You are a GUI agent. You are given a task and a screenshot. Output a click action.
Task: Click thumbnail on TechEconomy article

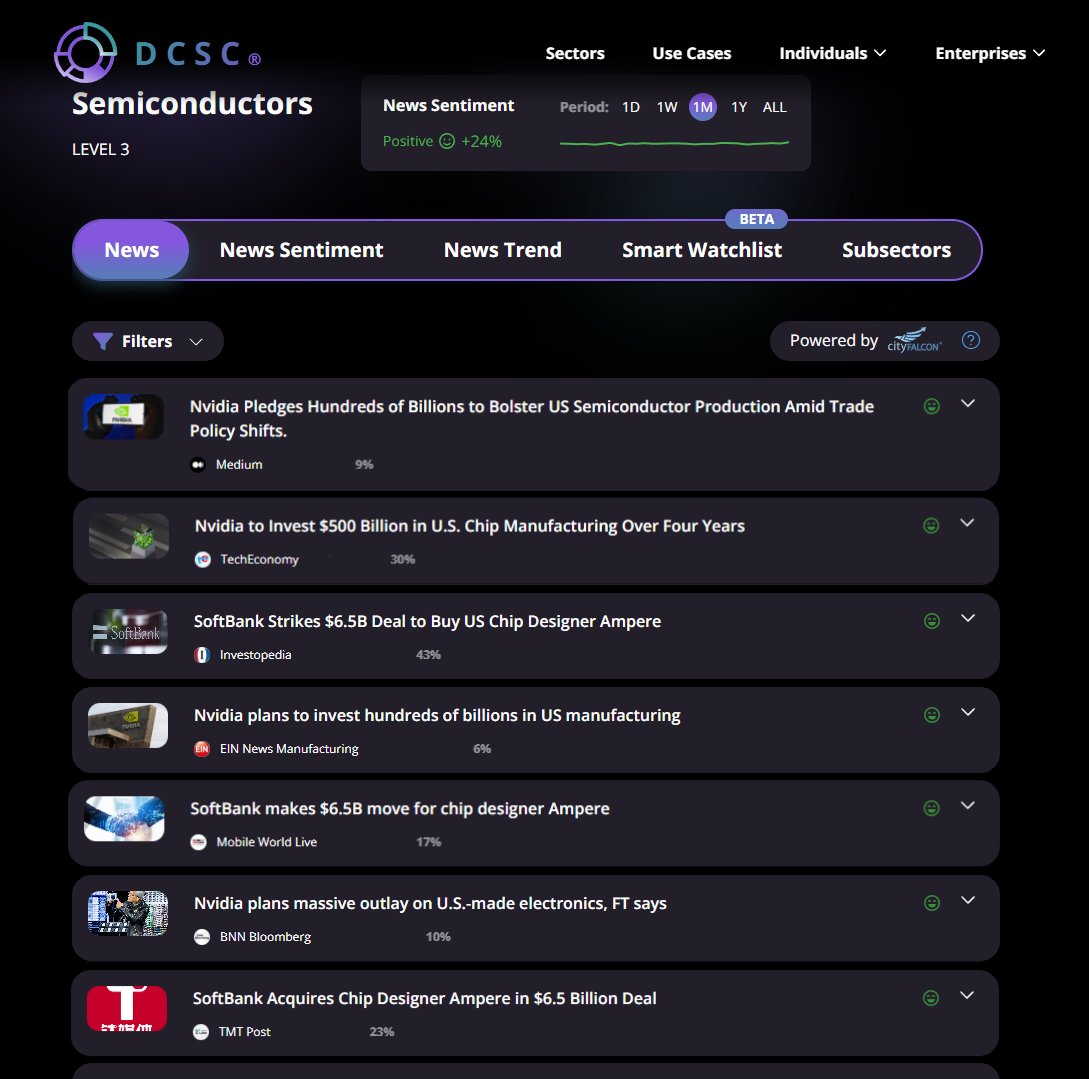(x=129, y=536)
